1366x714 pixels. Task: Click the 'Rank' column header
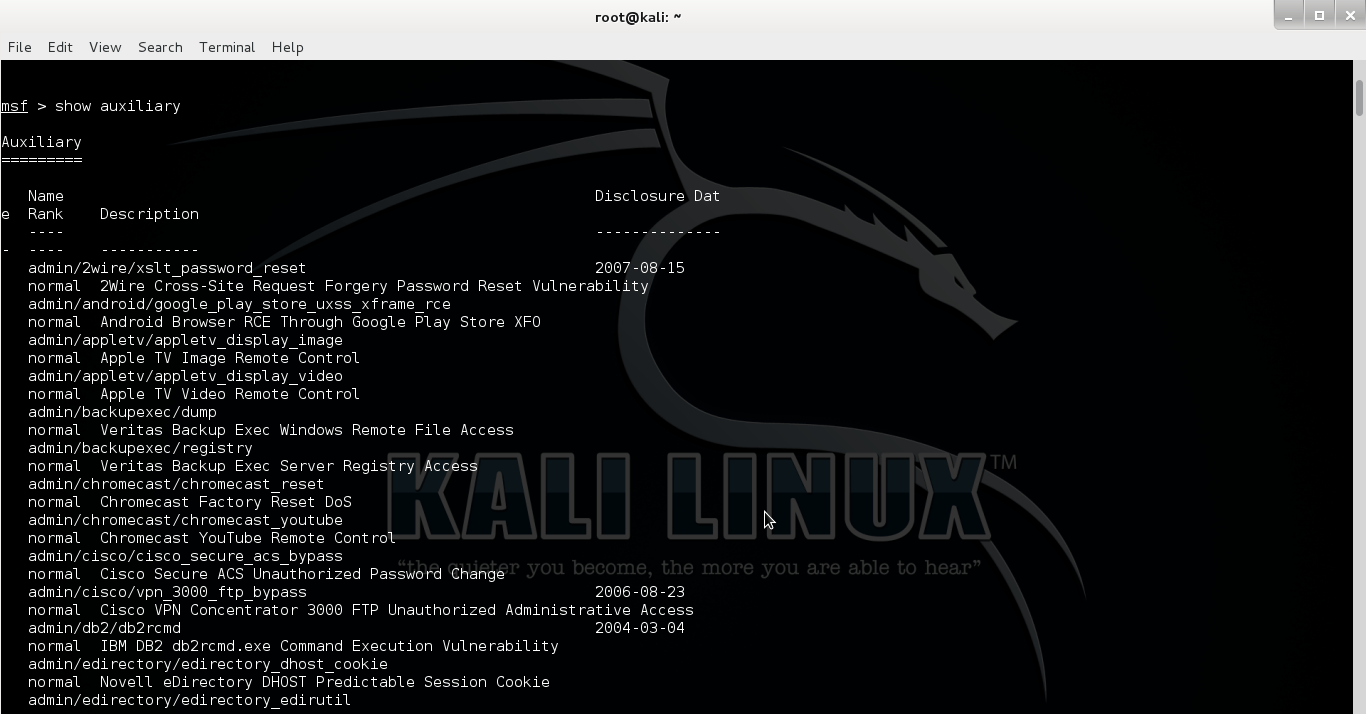click(45, 214)
